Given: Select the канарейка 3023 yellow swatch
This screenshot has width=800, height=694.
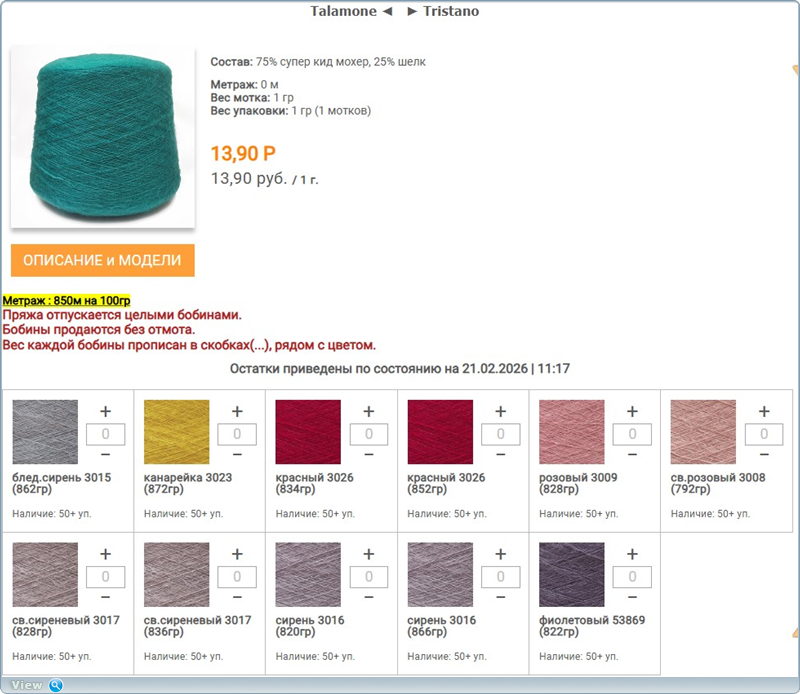Looking at the screenshot, I should [x=177, y=432].
